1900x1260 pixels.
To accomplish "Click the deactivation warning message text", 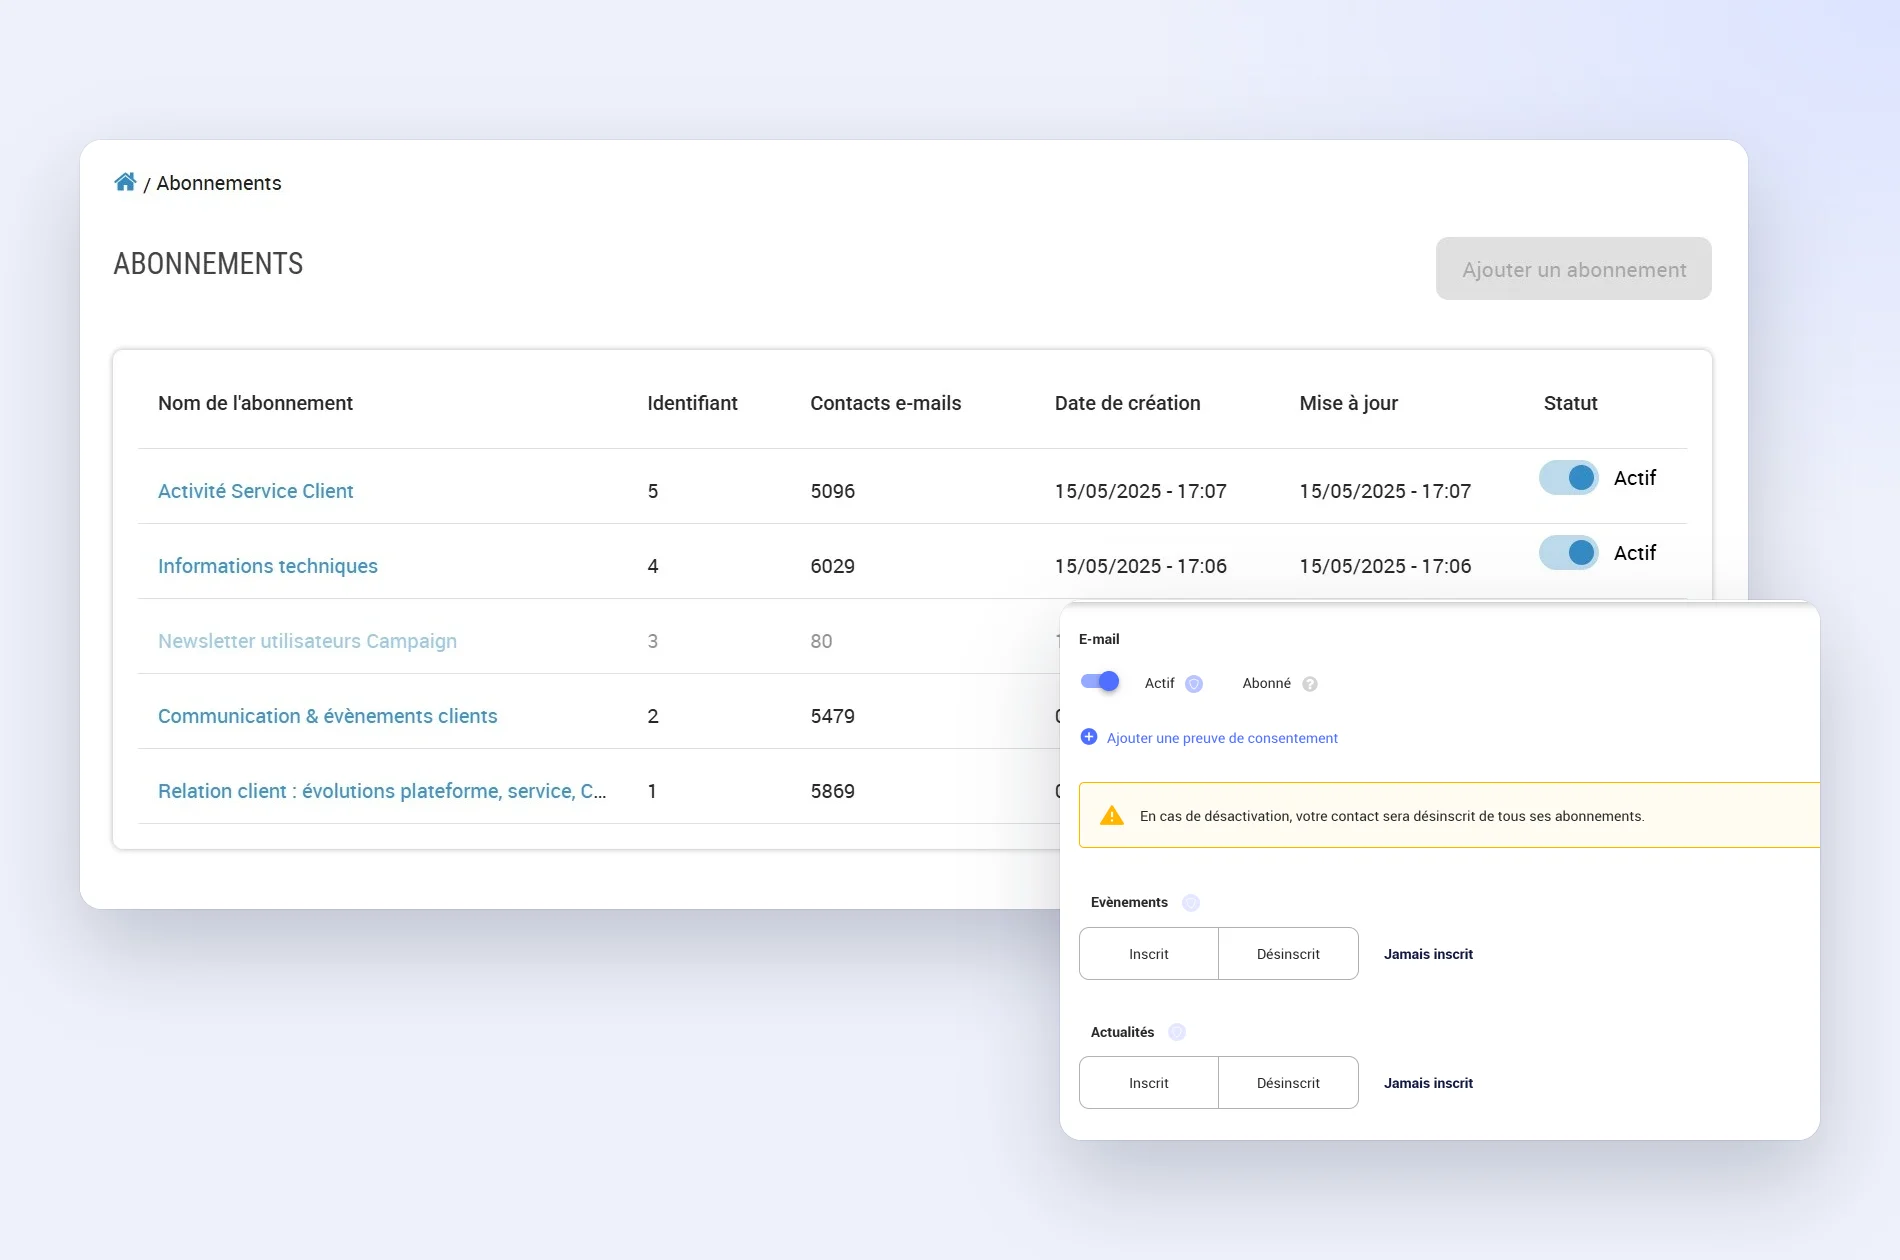I will coord(1391,816).
